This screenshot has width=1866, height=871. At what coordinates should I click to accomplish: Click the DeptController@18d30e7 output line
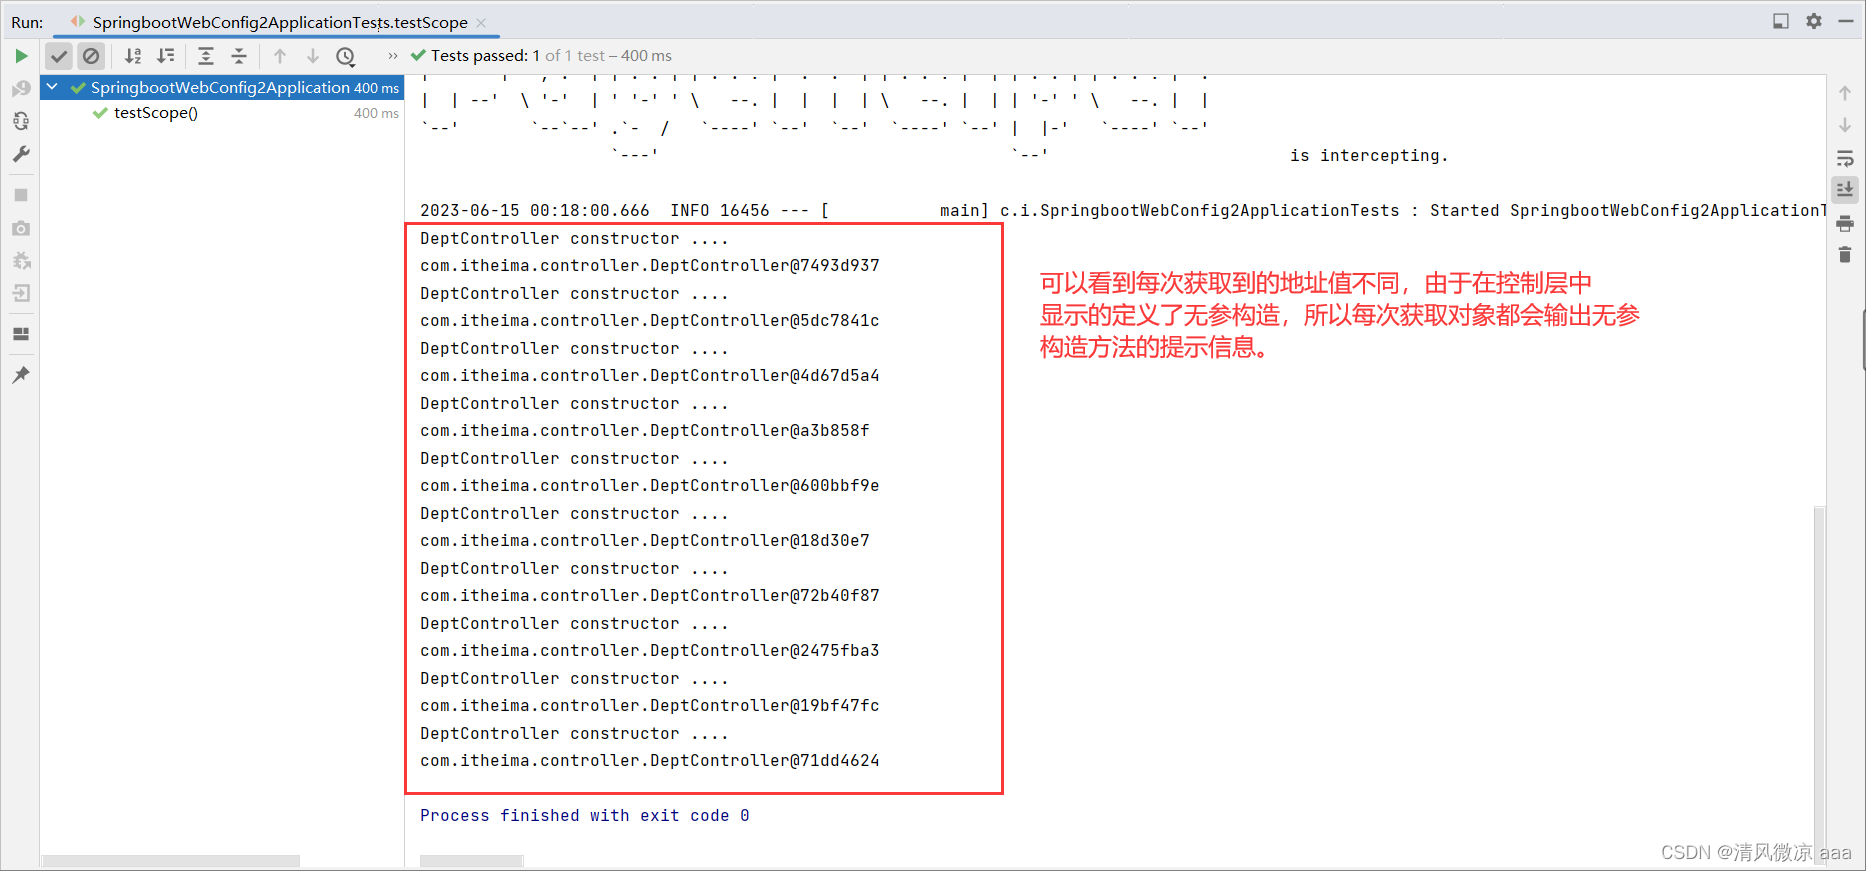click(645, 540)
